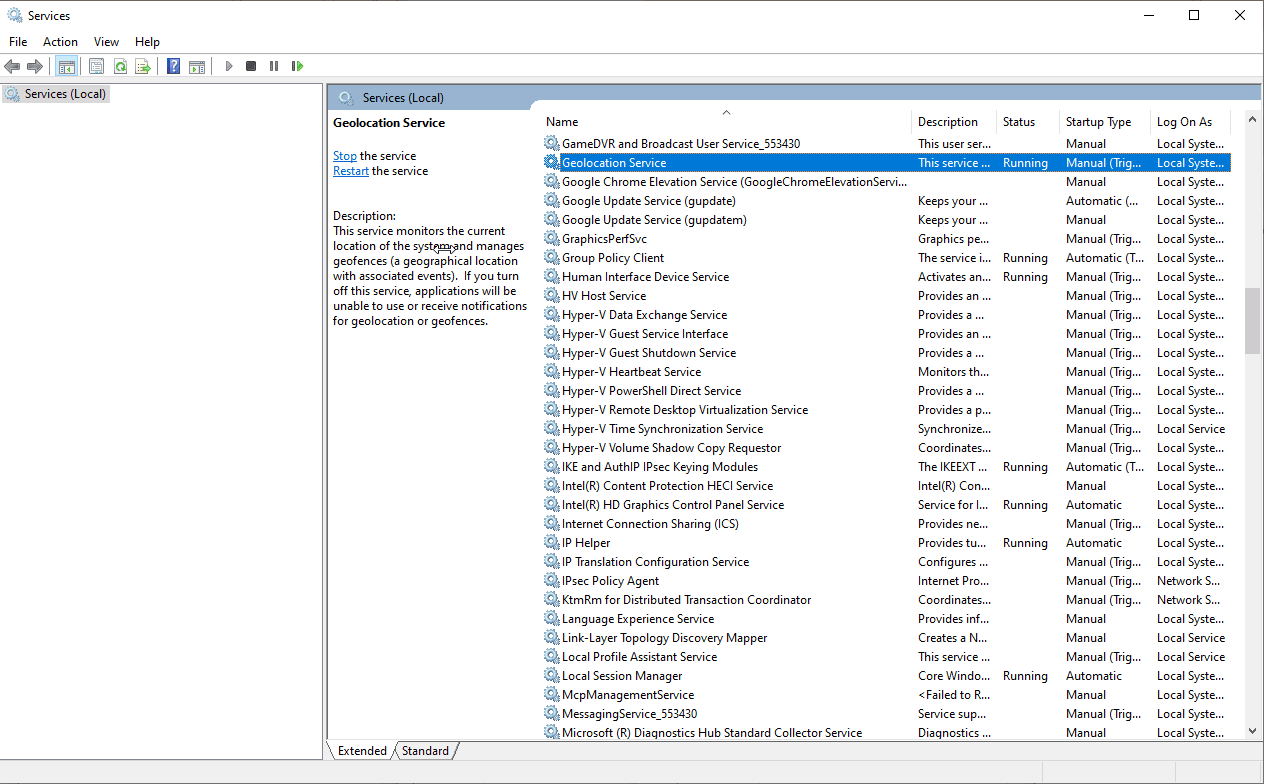The width and height of the screenshot is (1264, 784).
Task: Open the Properties toolbar icon
Action: (x=96, y=67)
